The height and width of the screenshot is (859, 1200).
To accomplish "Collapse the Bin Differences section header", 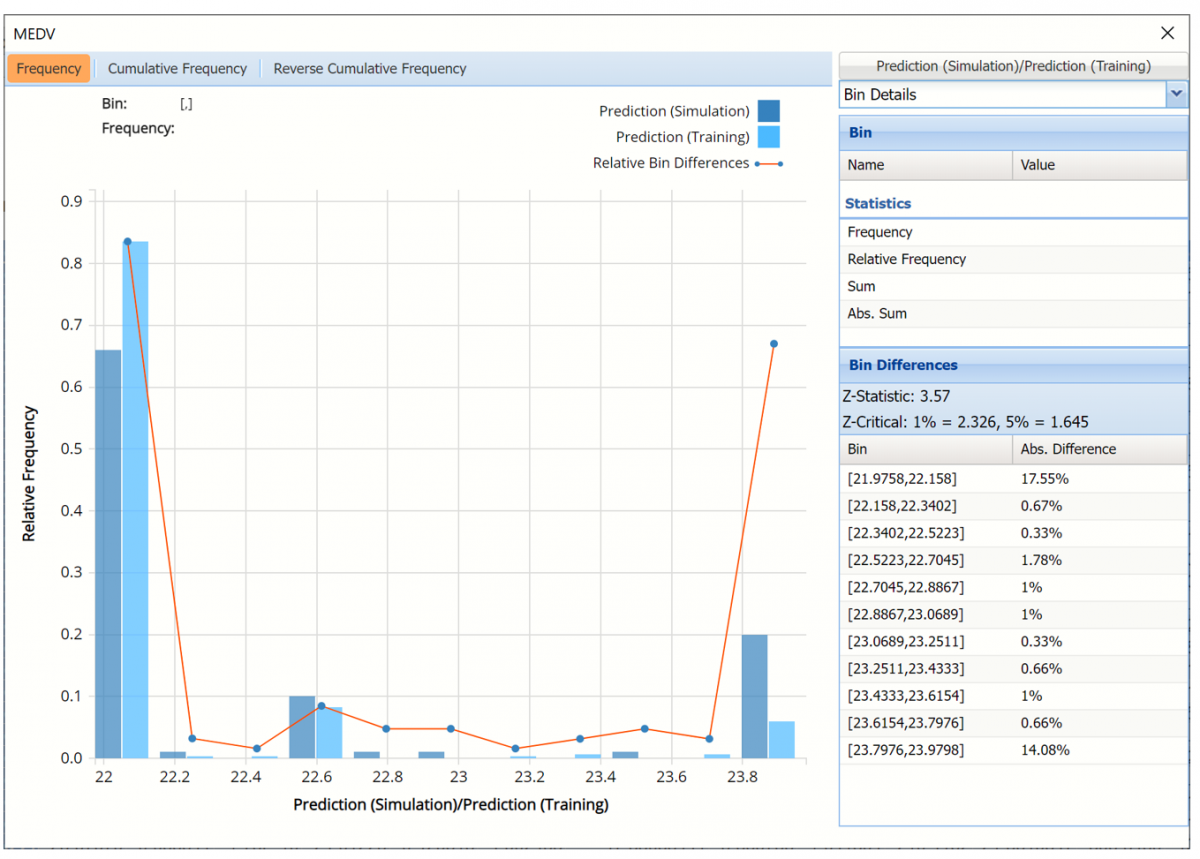I will click(x=1013, y=366).
